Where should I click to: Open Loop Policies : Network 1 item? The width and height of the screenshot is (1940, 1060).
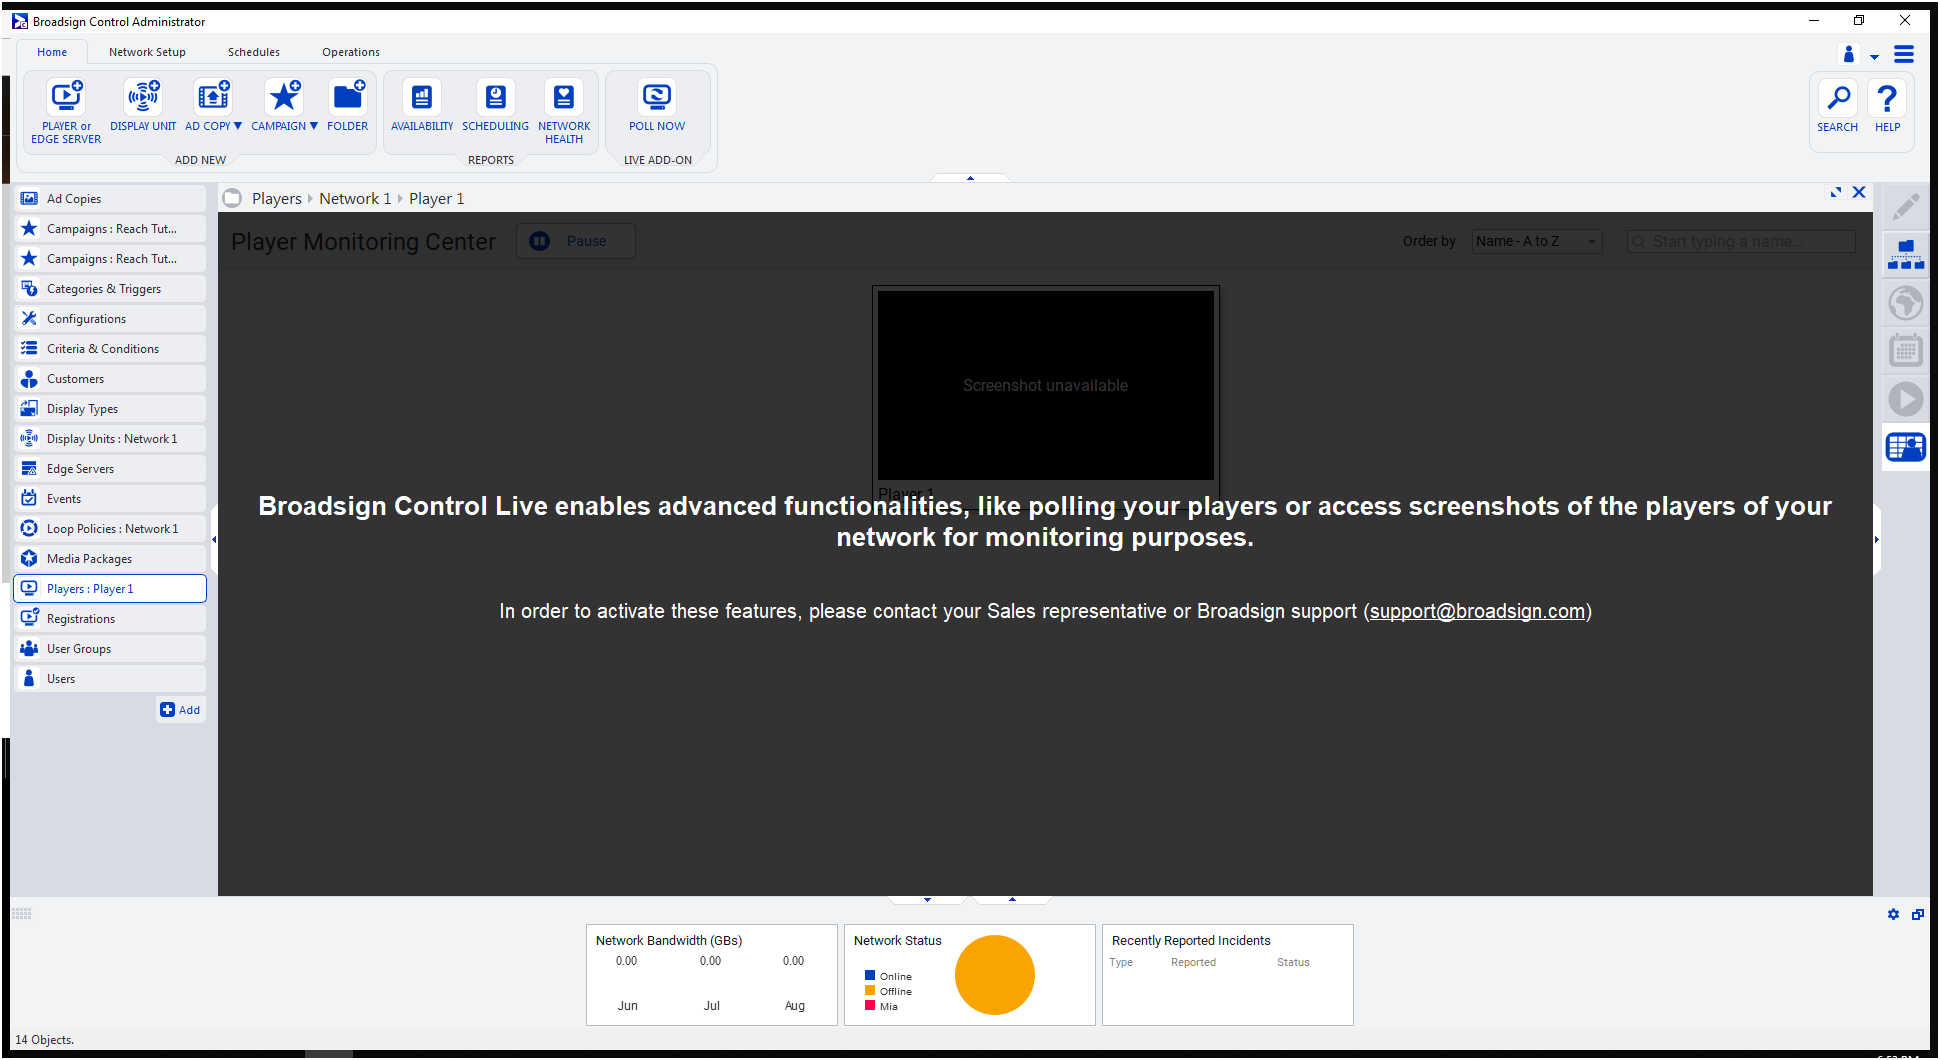click(x=110, y=529)
